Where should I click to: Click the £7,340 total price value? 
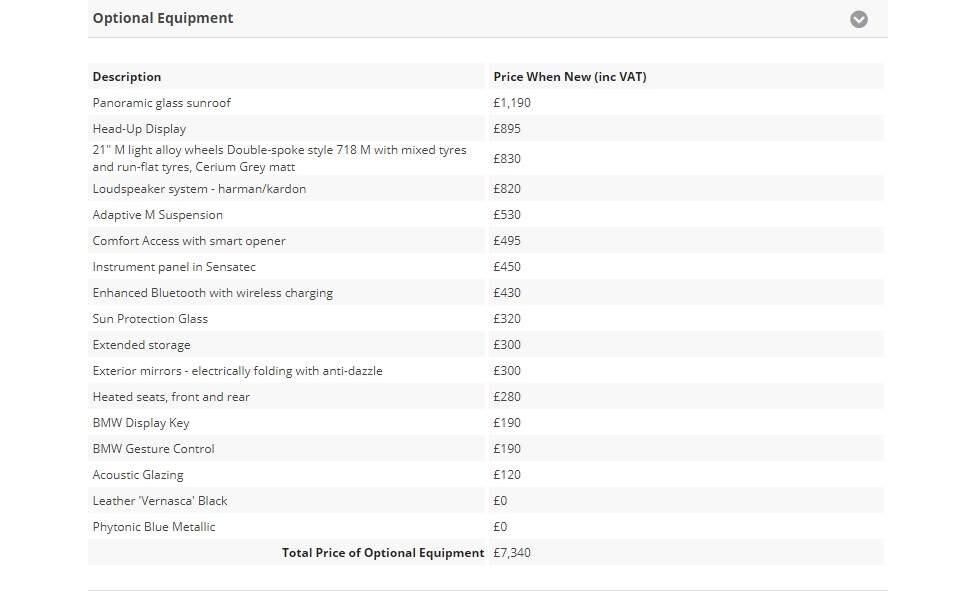512,553
